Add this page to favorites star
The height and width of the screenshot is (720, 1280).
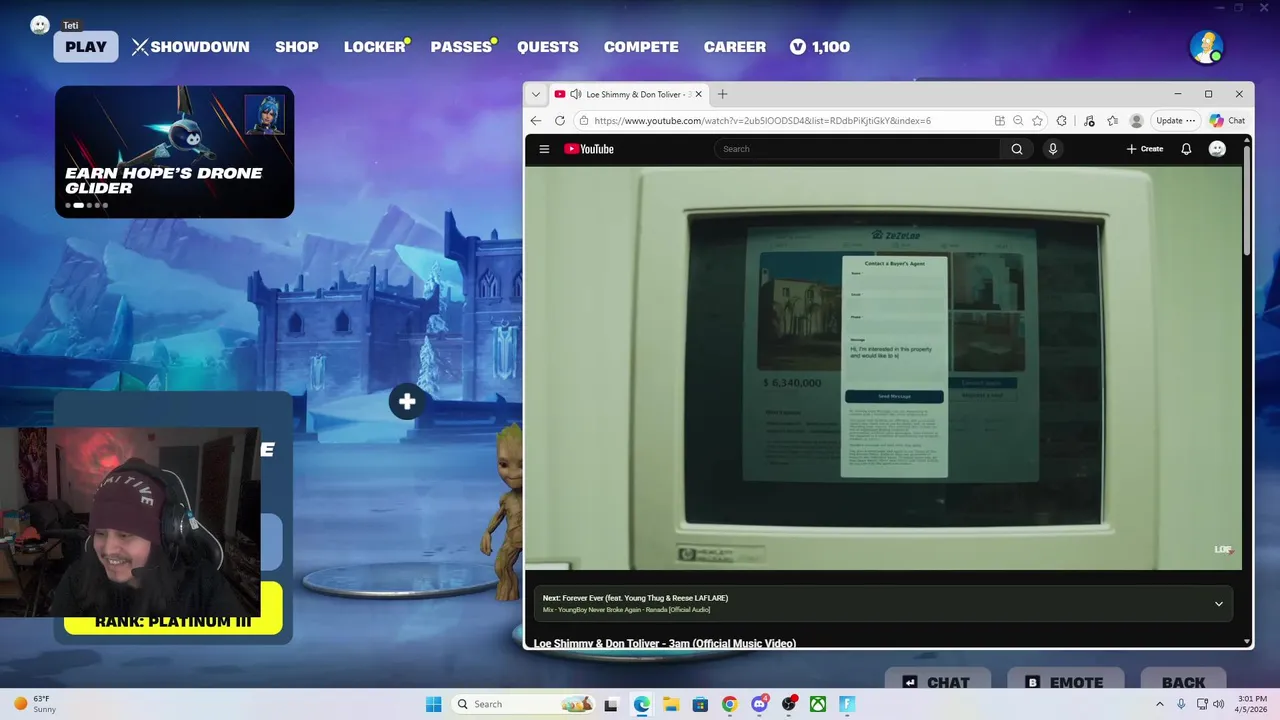point(1037,121)
